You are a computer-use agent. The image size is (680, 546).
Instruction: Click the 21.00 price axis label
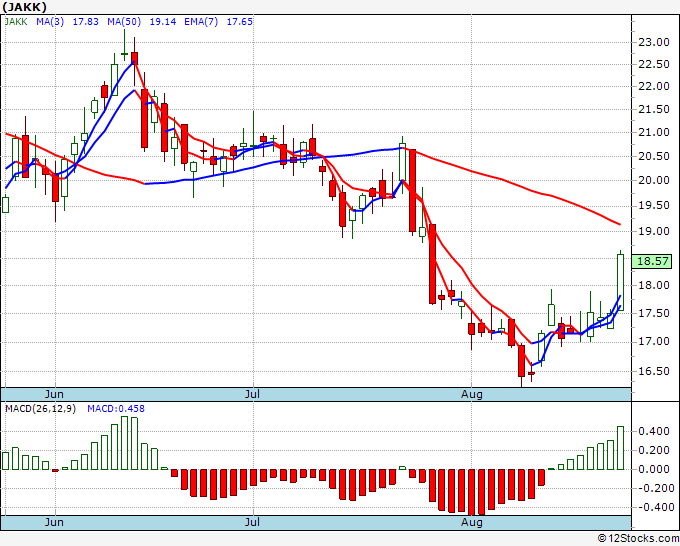coord(654,133)
